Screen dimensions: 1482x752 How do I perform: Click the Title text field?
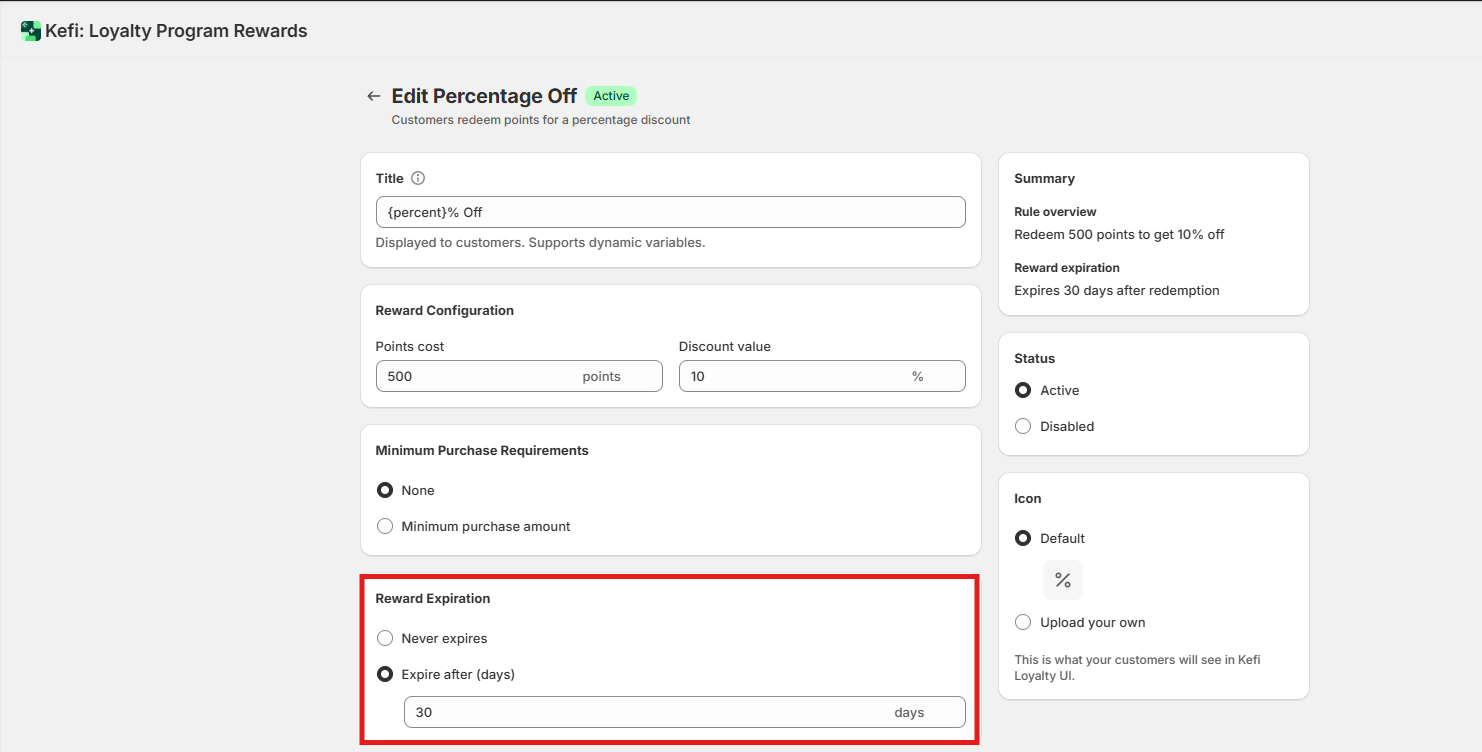click(670, 212)
